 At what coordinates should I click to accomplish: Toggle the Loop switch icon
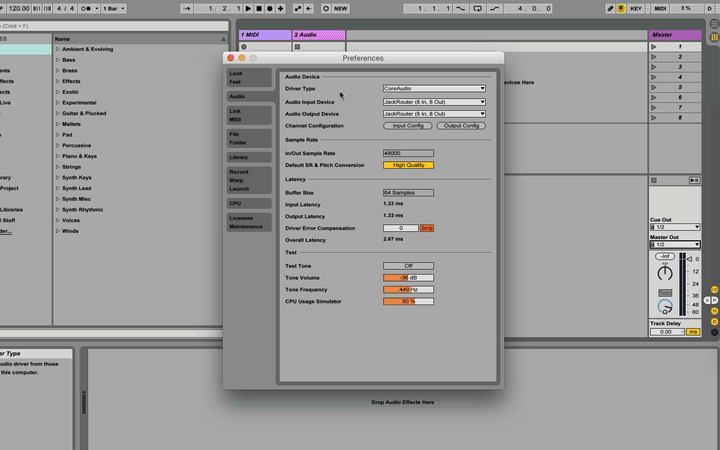pos(478,8)
